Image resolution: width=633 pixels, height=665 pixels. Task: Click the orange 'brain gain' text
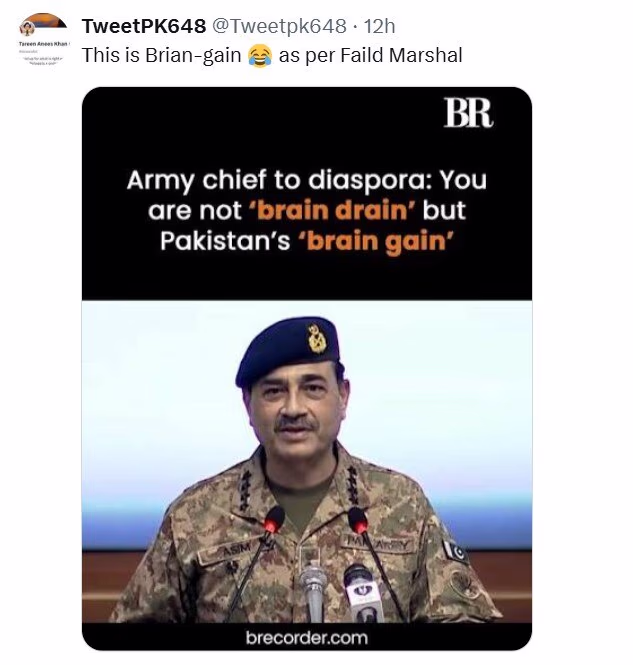coord(376,242)
